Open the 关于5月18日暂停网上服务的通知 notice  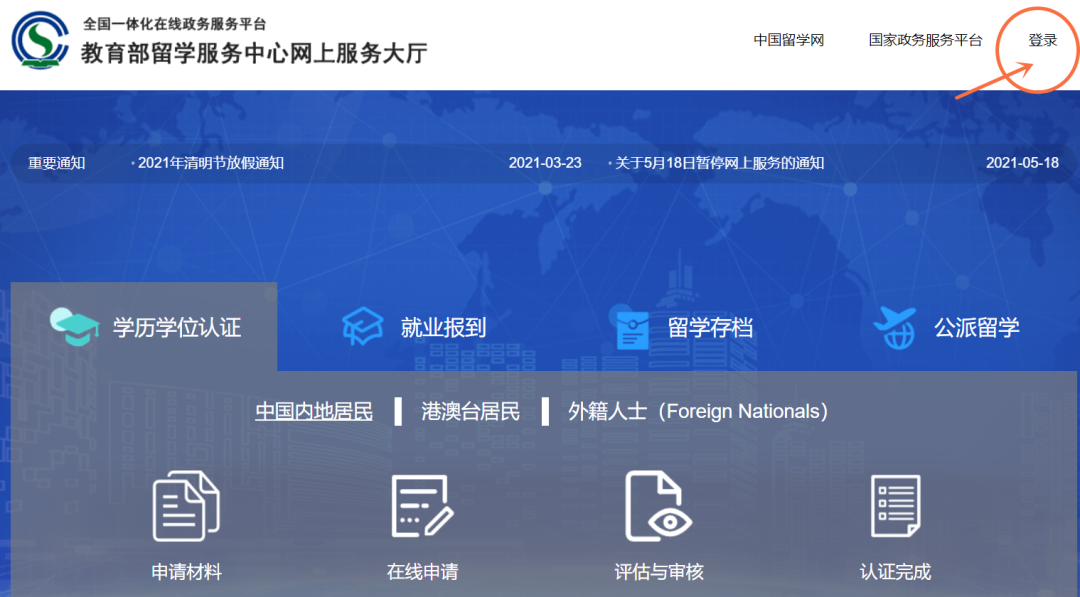coord(720,162)
